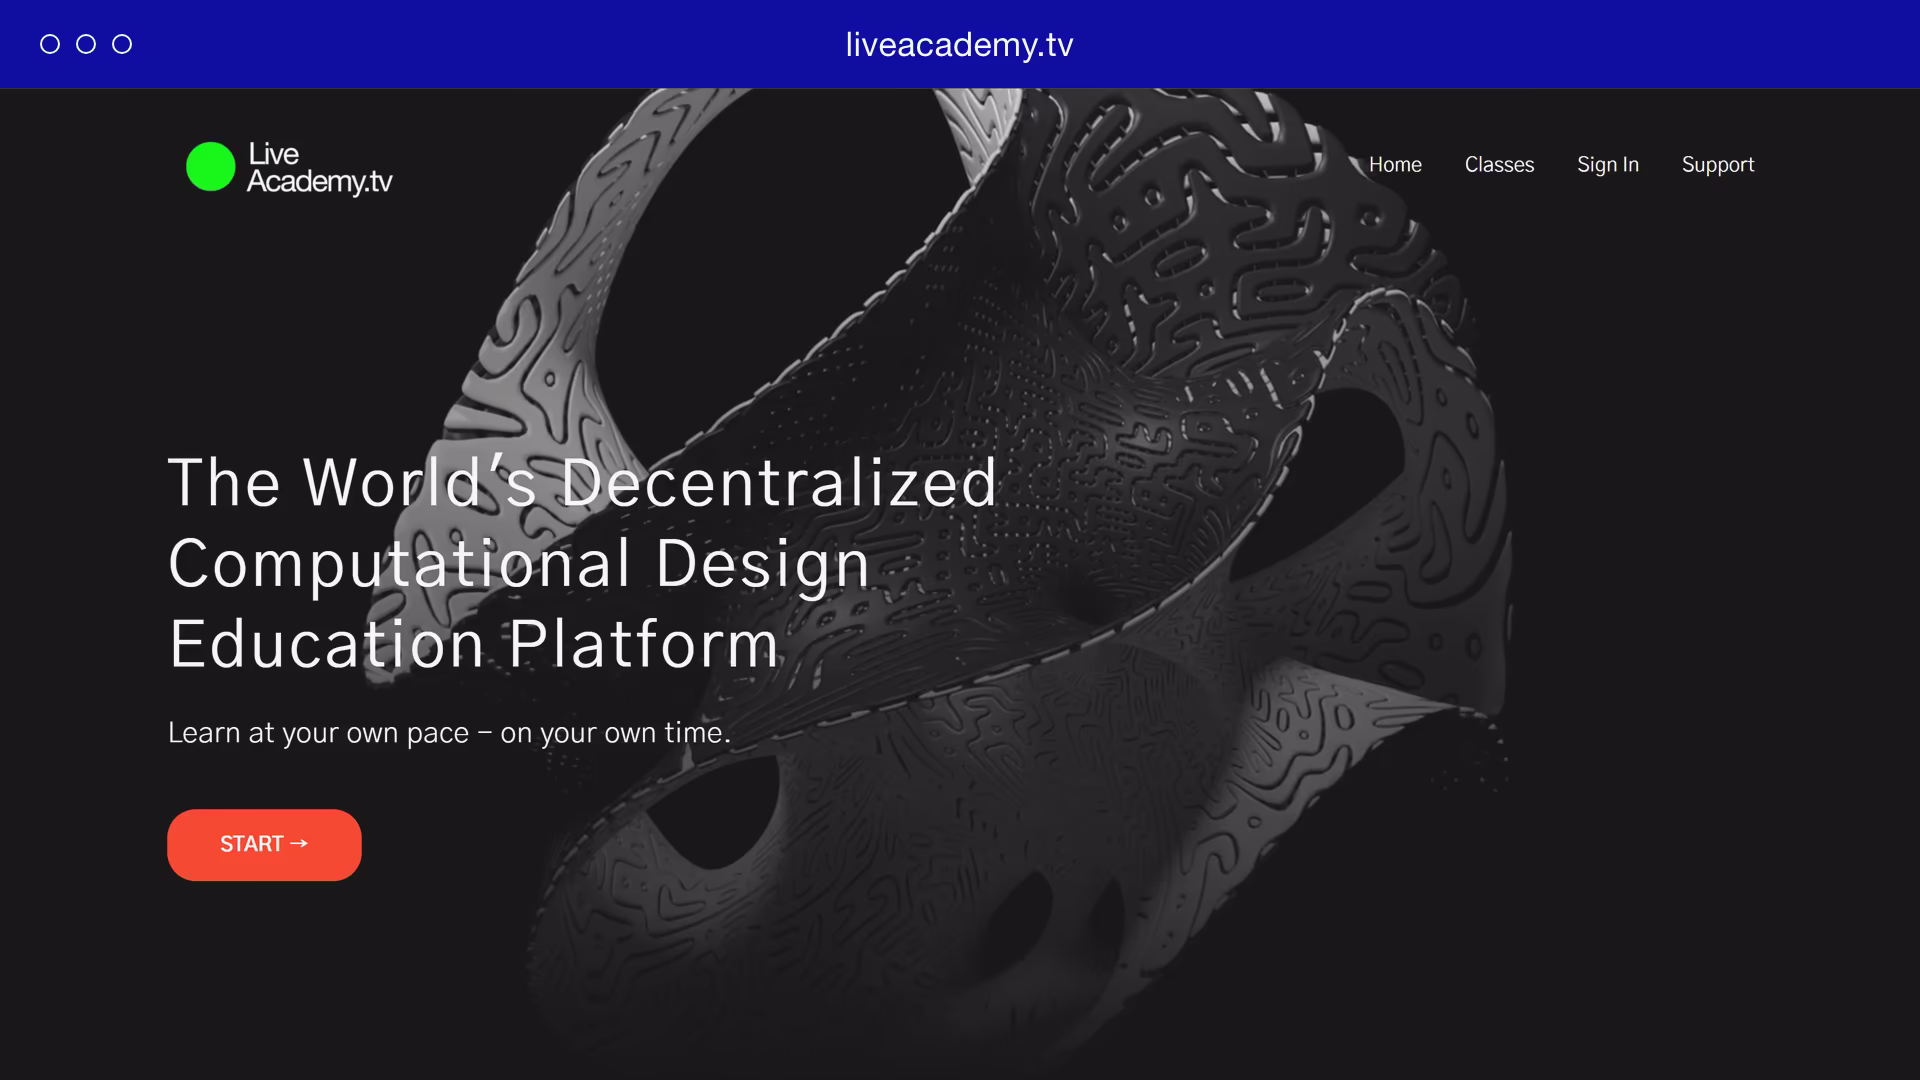The image size is (1920, 1080).
Task: Open the Classes menu item
Action: point(1499,164)
